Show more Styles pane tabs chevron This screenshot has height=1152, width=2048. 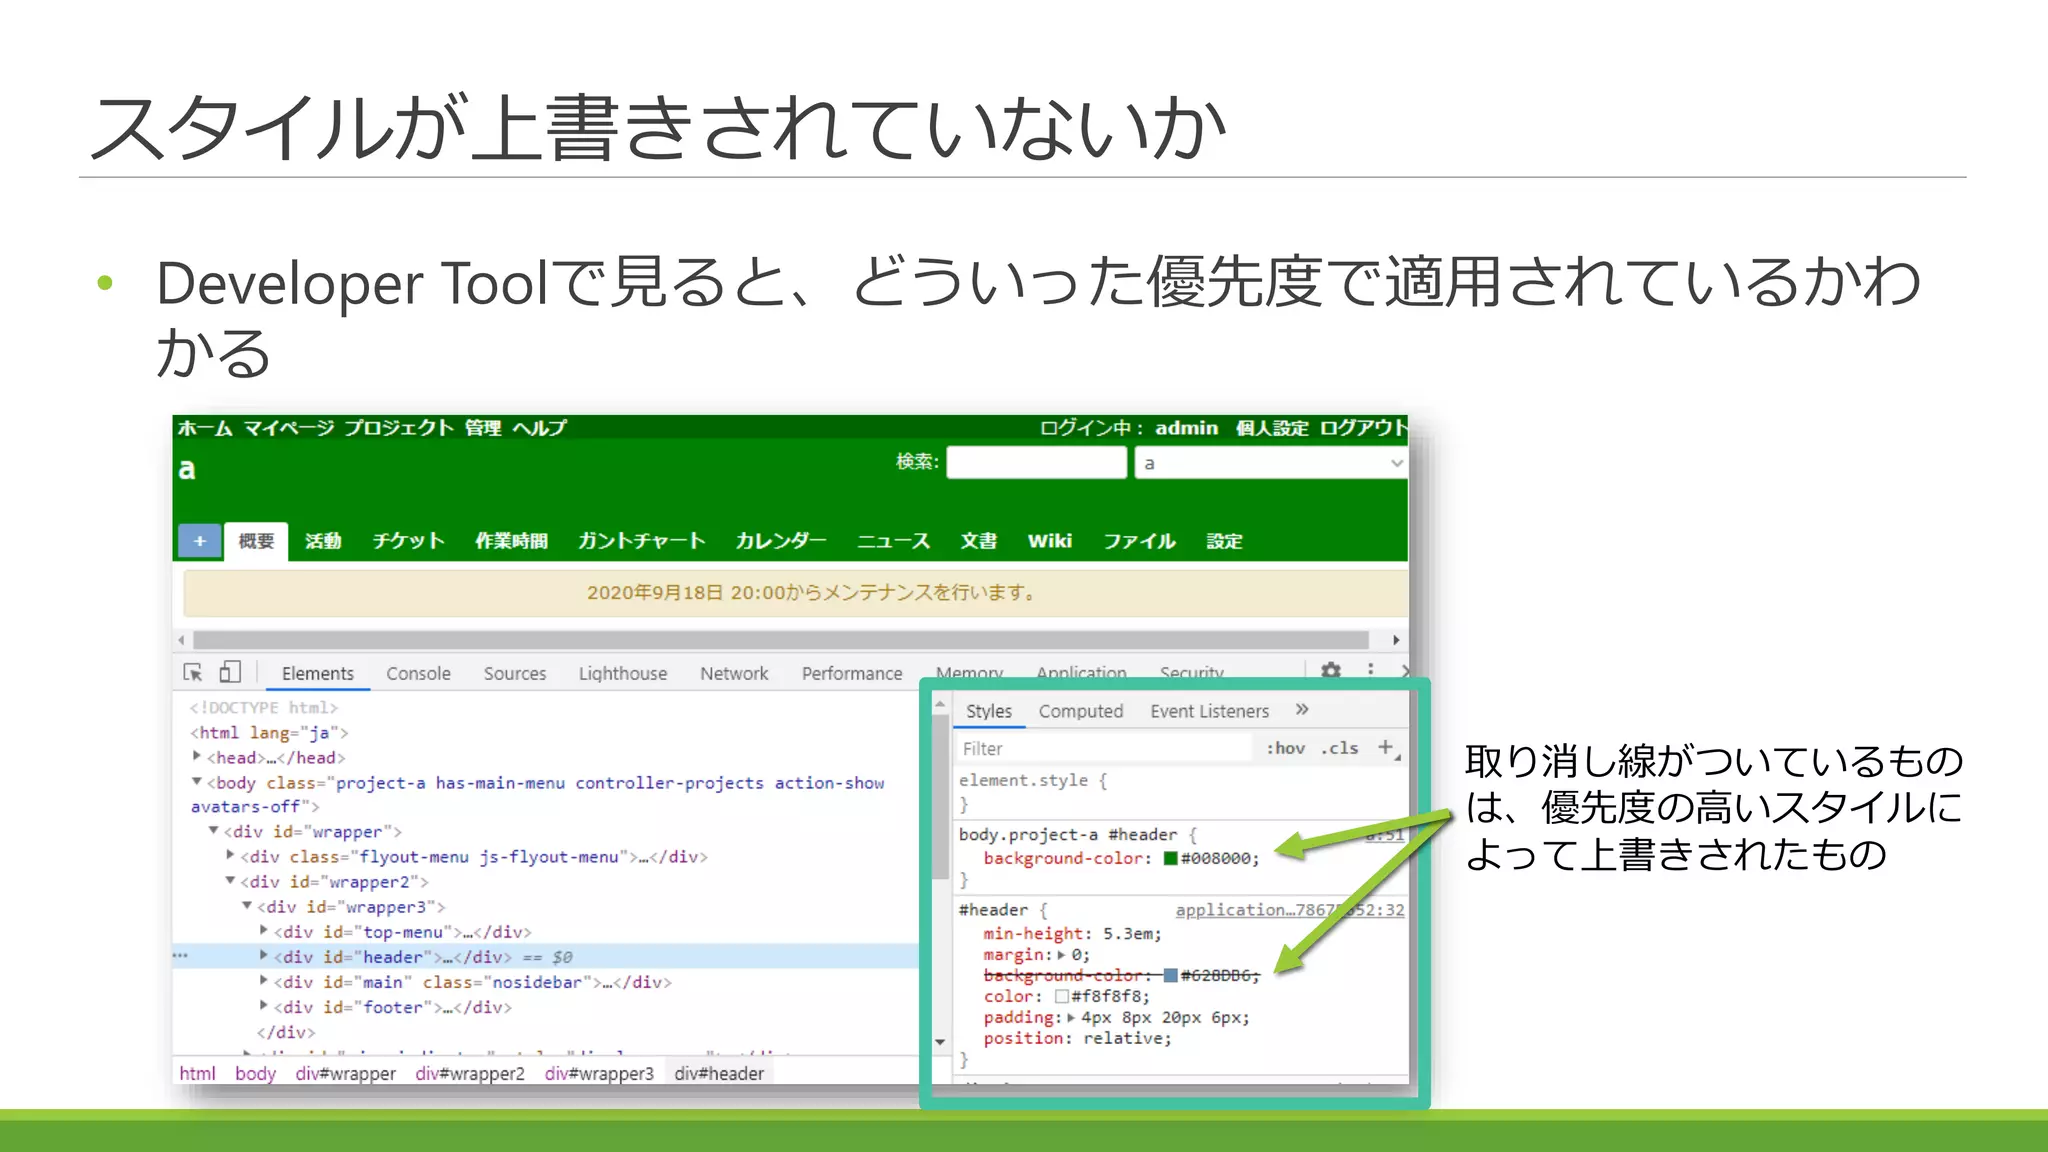click(1302, 710)
